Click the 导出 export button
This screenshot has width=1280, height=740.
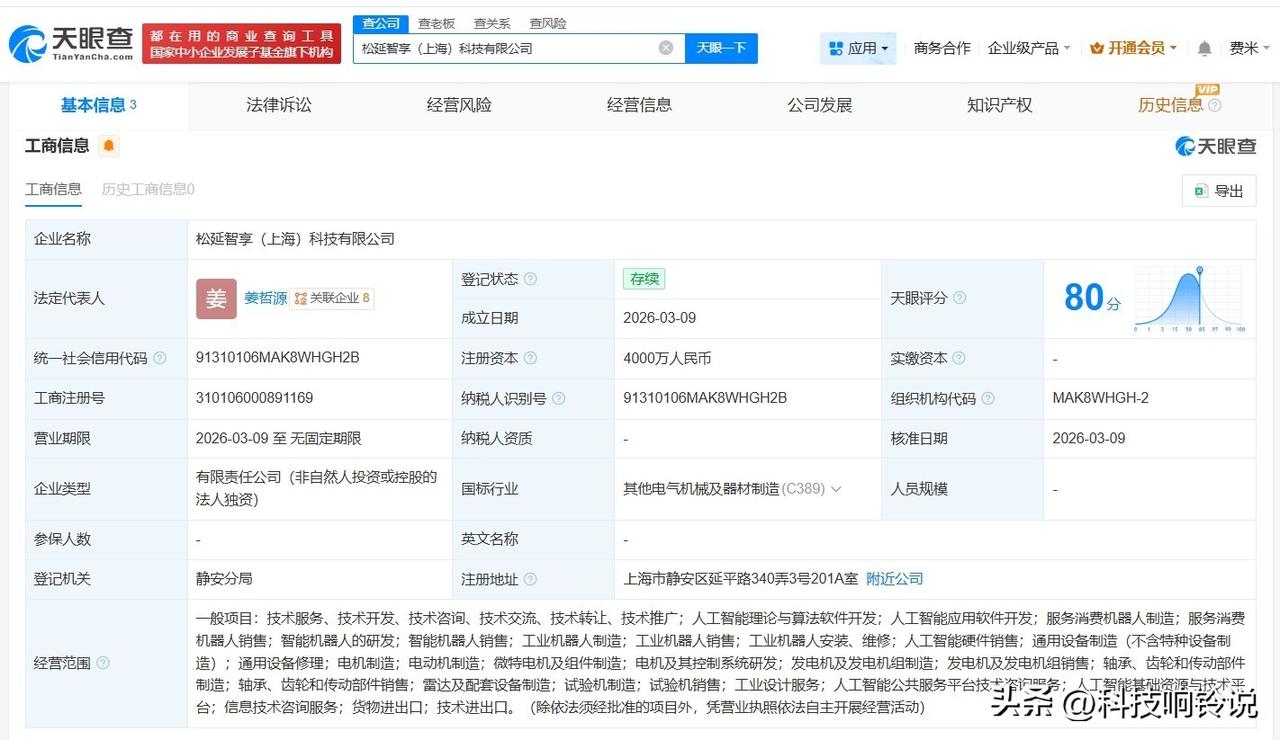(x=1218, y=190)
